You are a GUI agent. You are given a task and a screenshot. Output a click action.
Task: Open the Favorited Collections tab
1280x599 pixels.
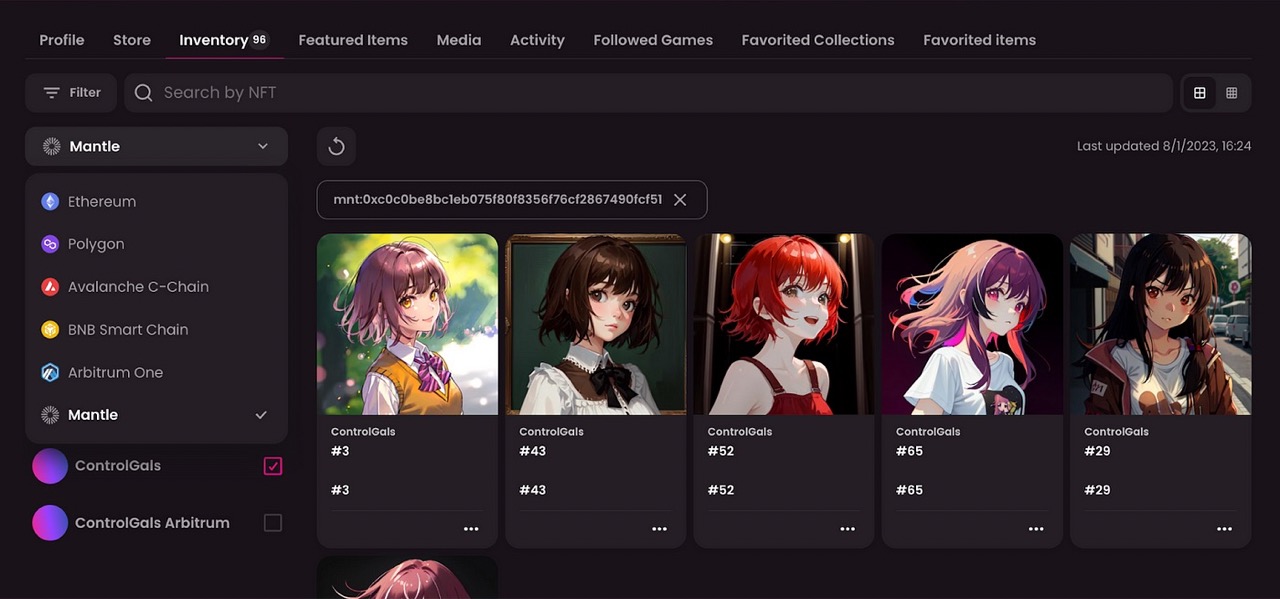click(x=817, y=40)
